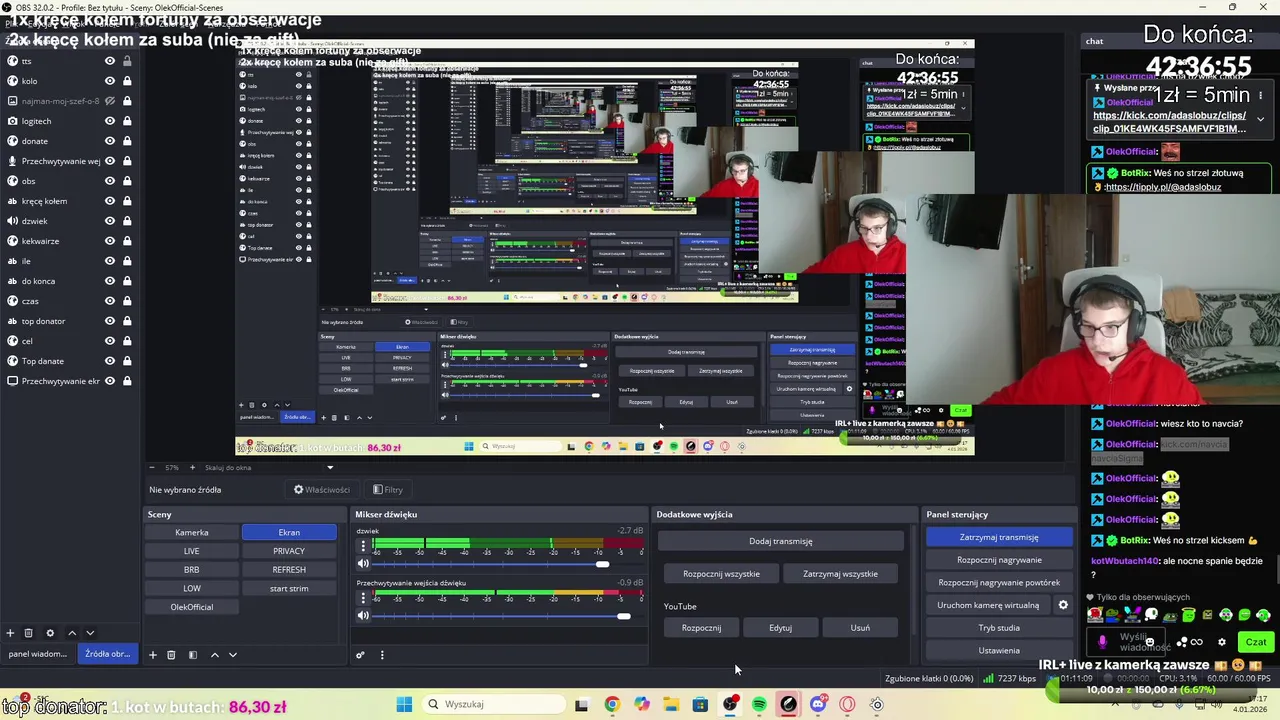The width and height of the screenshot is (1280, 720).
Task: Open virtual camera settings gear icon
Action: (x=1063, y=605)
